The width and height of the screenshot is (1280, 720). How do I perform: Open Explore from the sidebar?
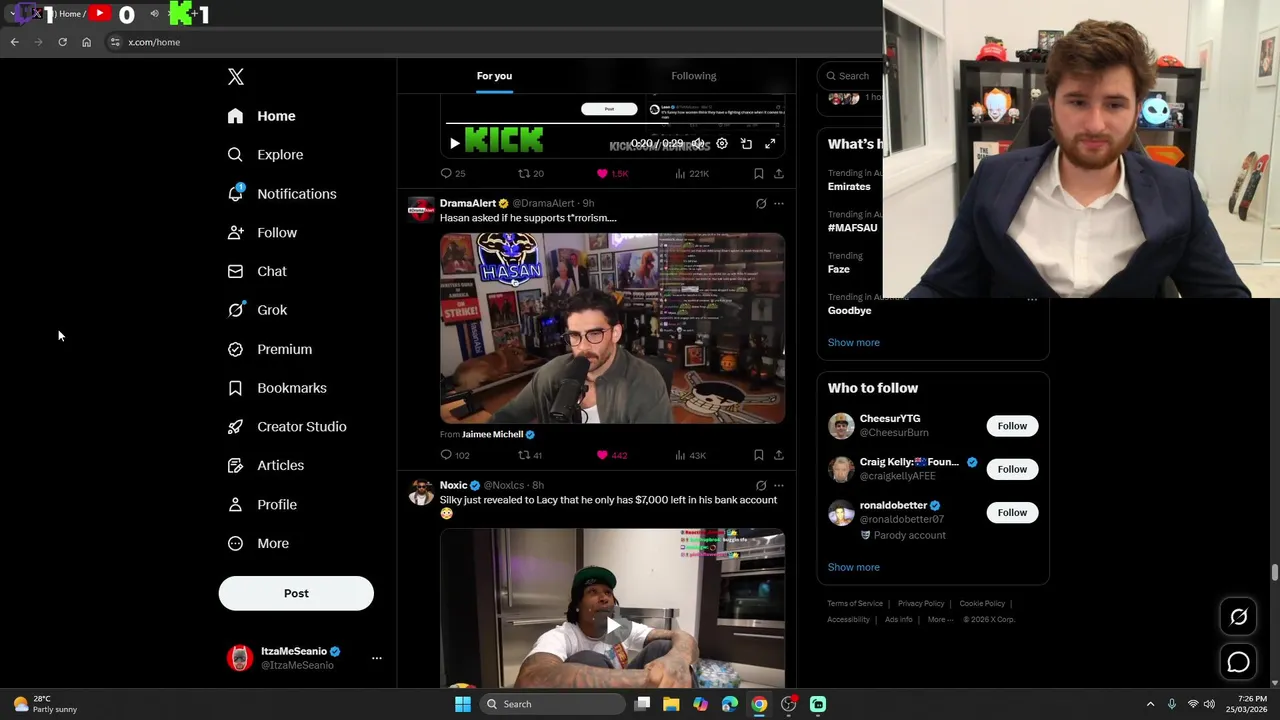tap(265, 155)
